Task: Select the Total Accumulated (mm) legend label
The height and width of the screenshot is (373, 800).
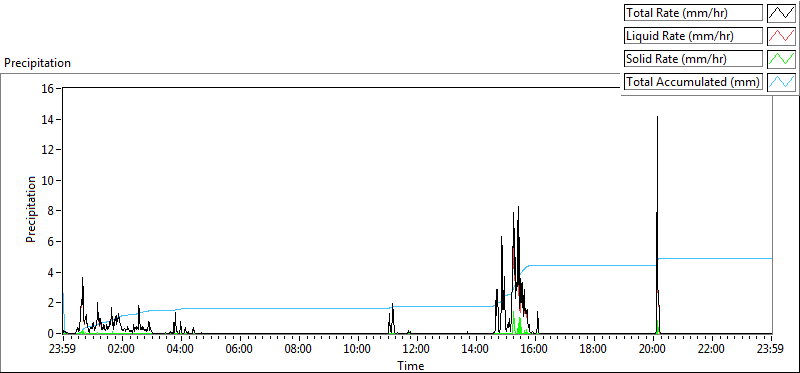Action: (693, 81)
